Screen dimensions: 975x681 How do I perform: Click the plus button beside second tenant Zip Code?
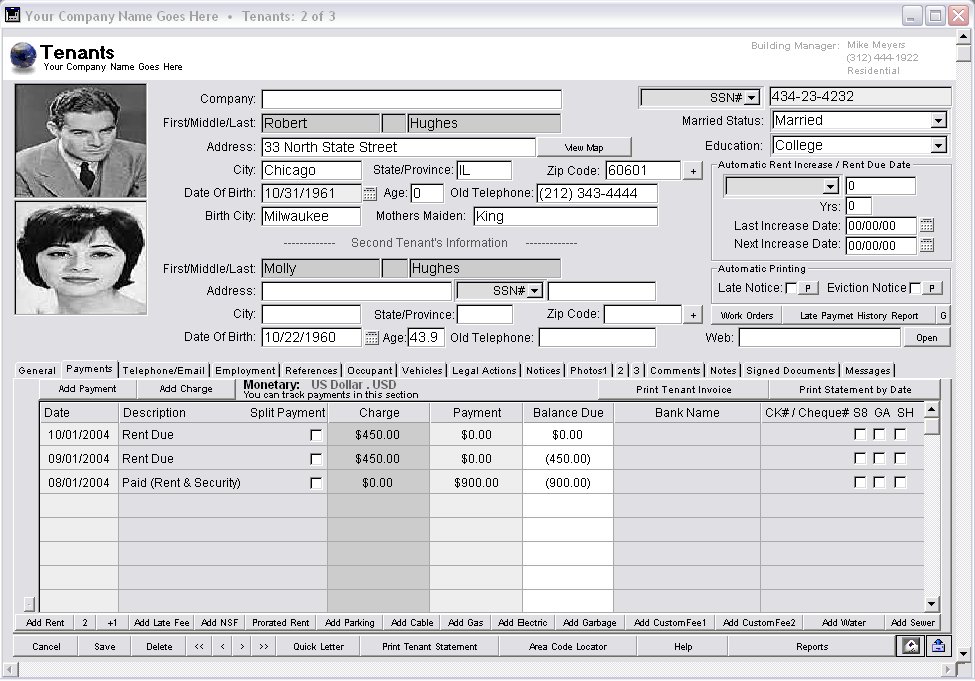tap(693, 315)
